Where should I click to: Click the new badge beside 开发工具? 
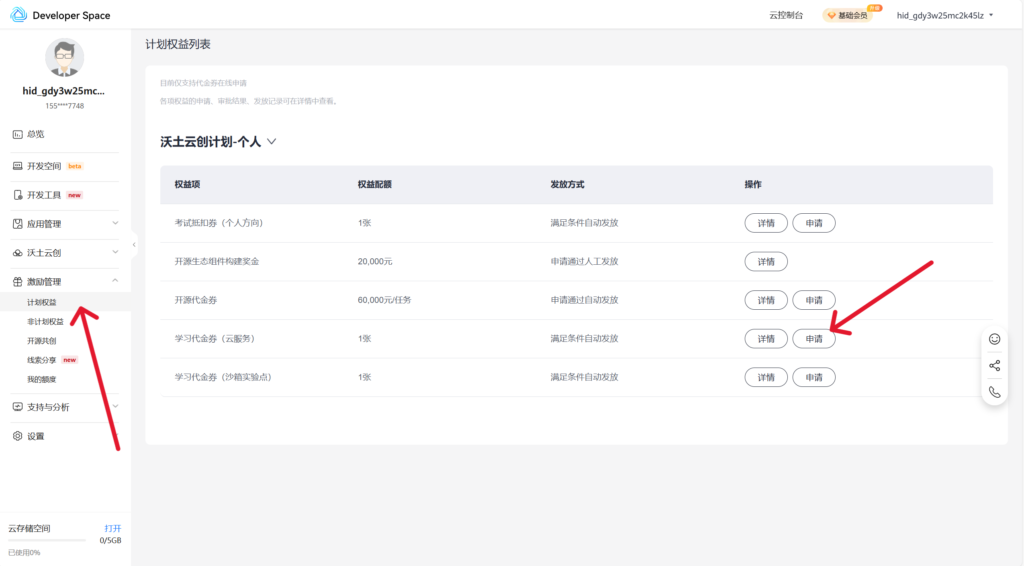(74, 195)
